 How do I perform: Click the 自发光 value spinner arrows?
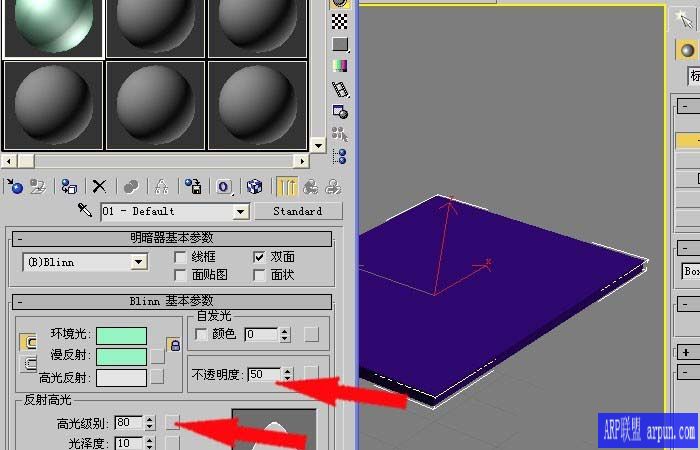coord(284,334)
